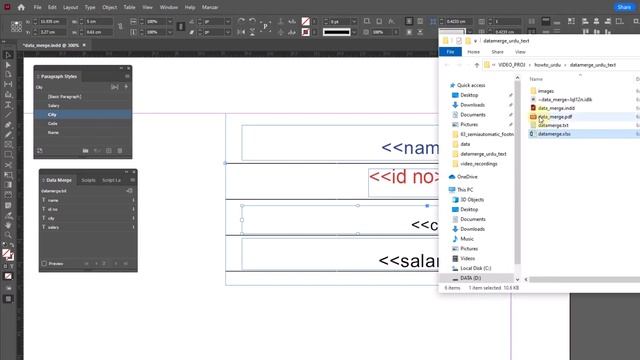The image size is (640, 360).
Task: Click the Name column header in Explorer
Action: point(536,79)
